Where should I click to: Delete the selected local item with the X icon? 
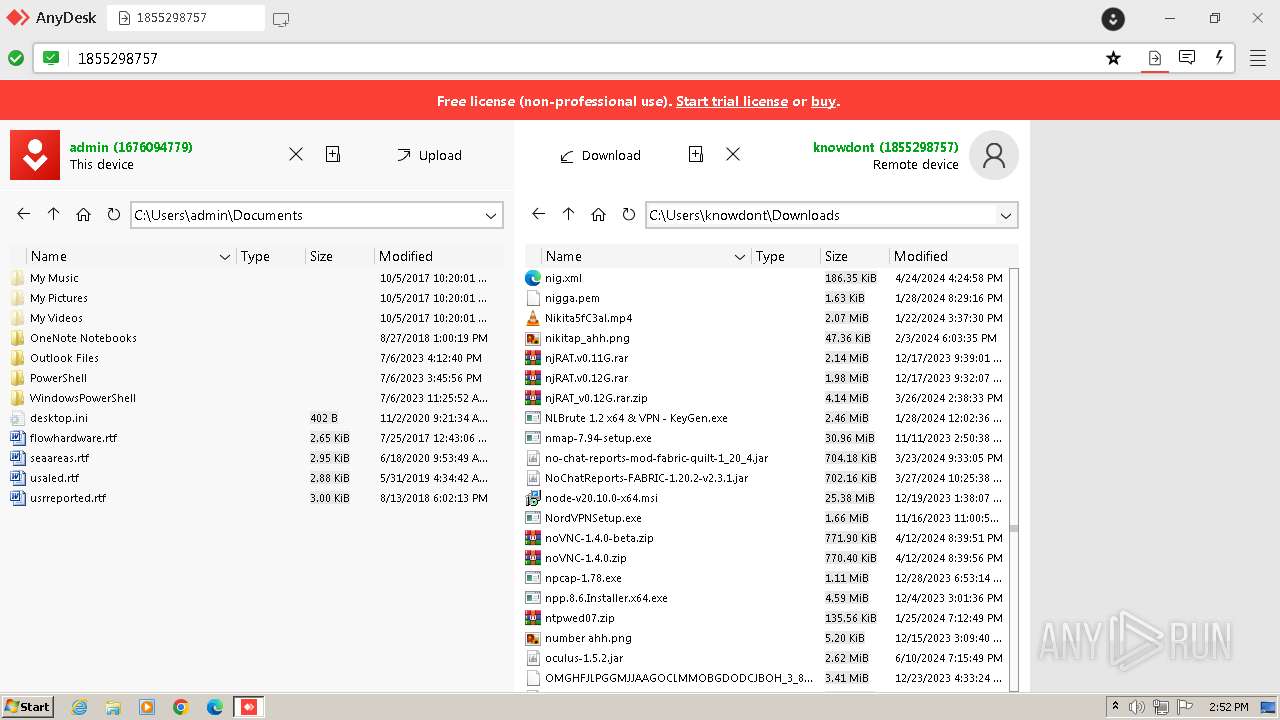tap(296, 154)
